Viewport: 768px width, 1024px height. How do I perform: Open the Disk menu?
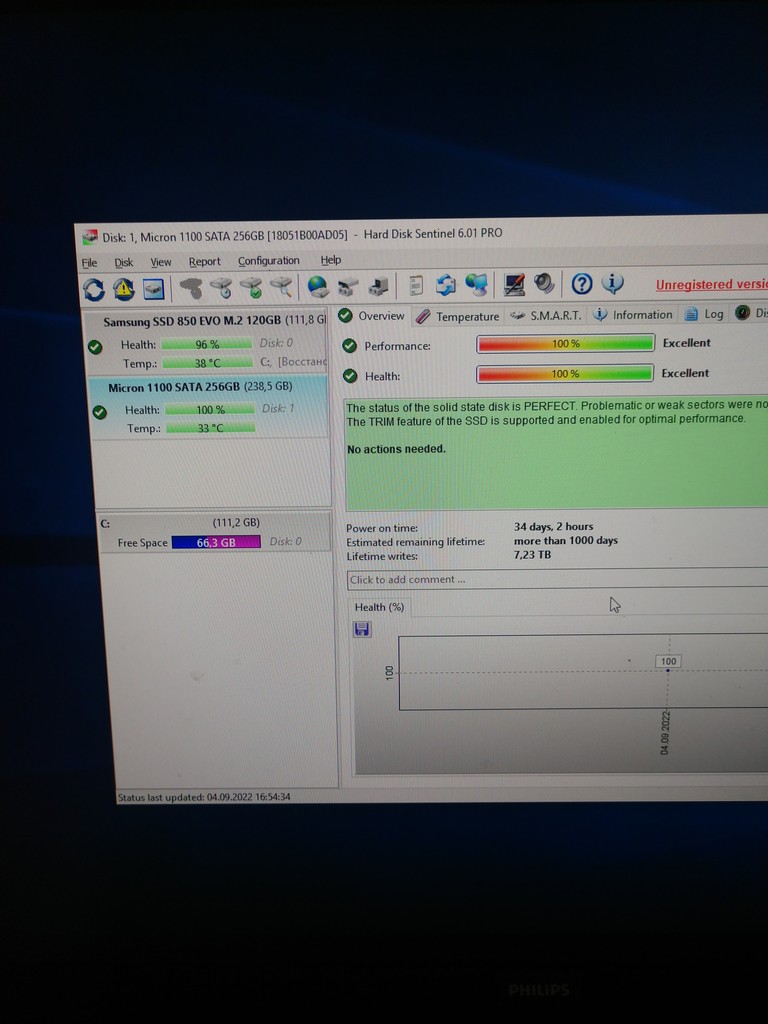123,263
